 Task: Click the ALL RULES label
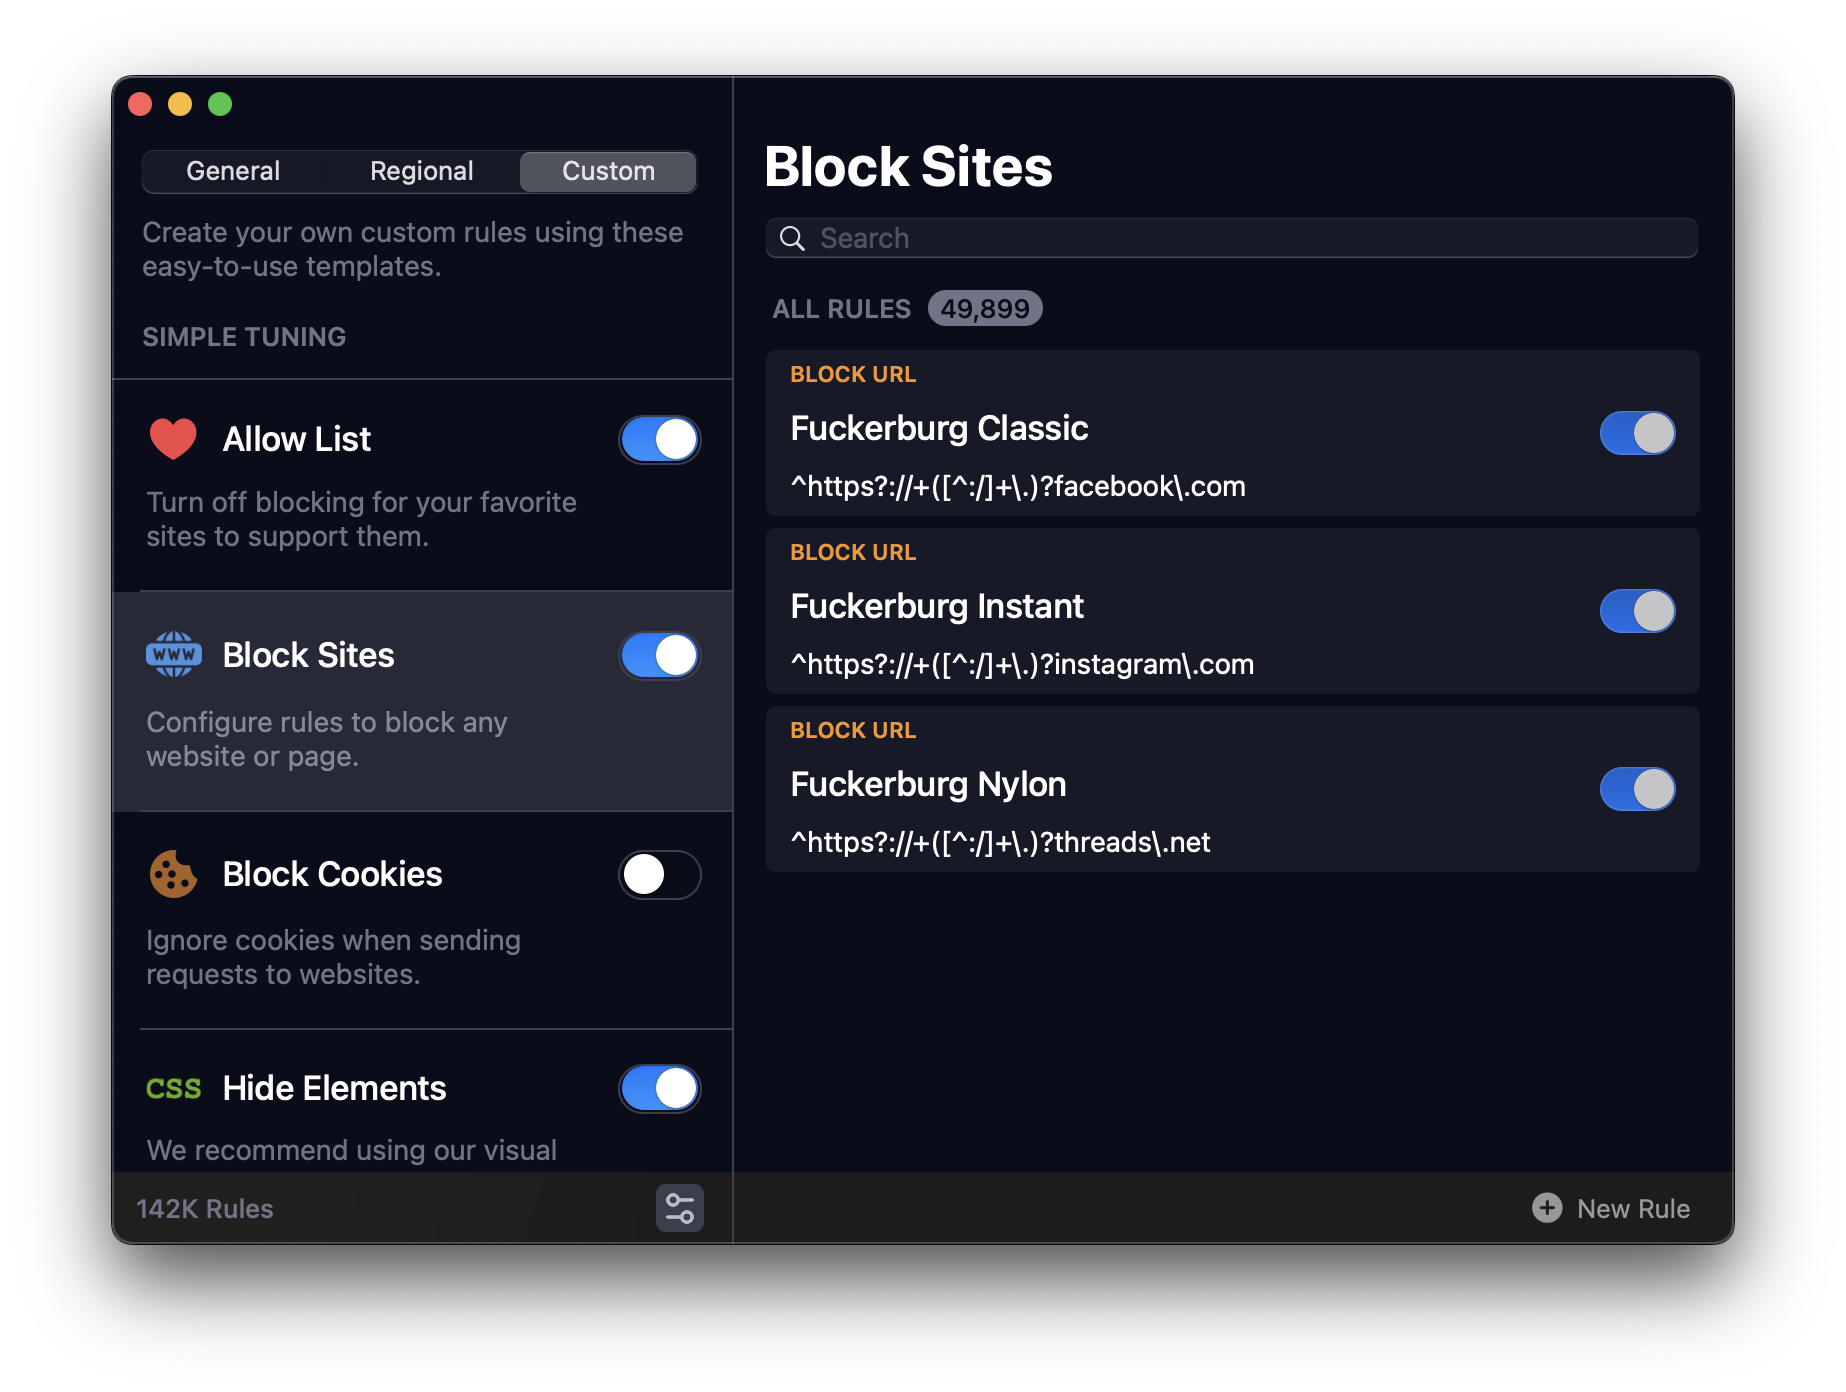842,309
